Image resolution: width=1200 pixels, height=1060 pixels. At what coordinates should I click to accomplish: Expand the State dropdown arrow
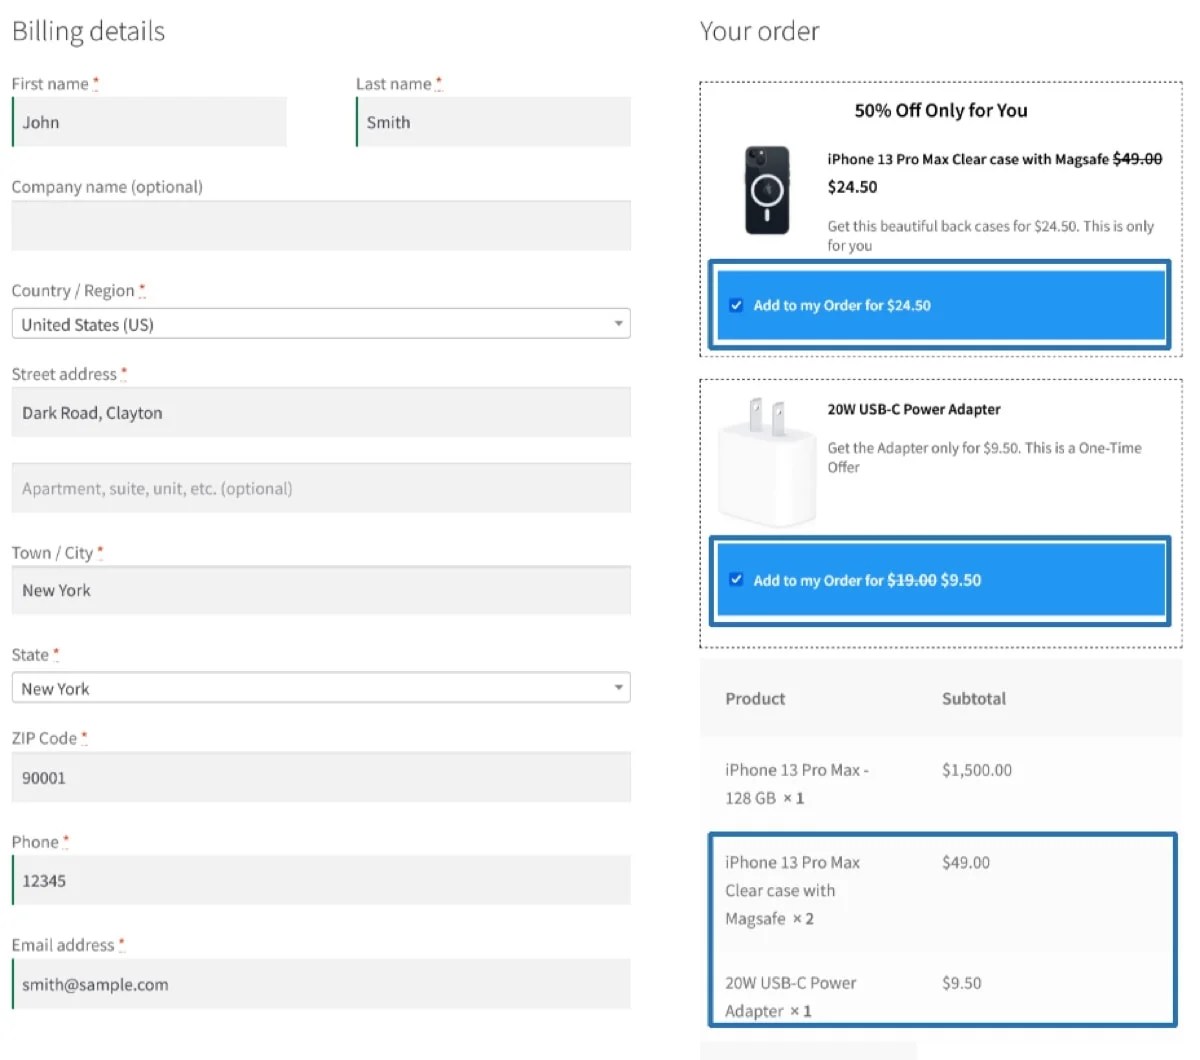coord(618,688)
